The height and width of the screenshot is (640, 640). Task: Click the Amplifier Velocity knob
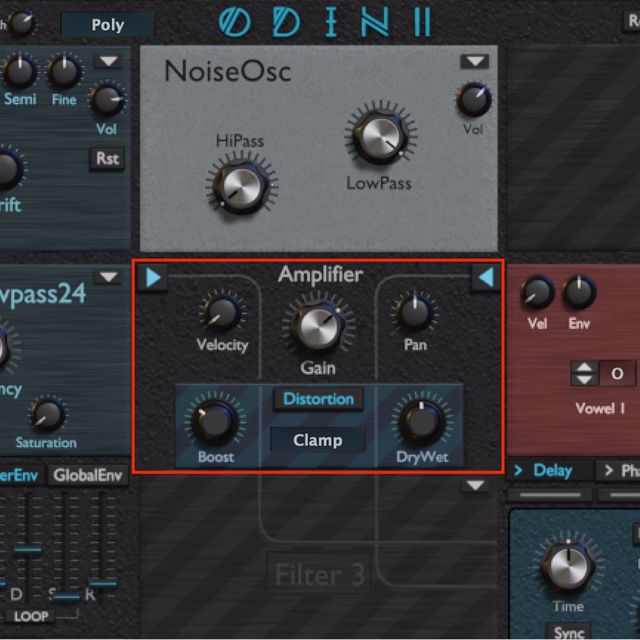point(222,313)
